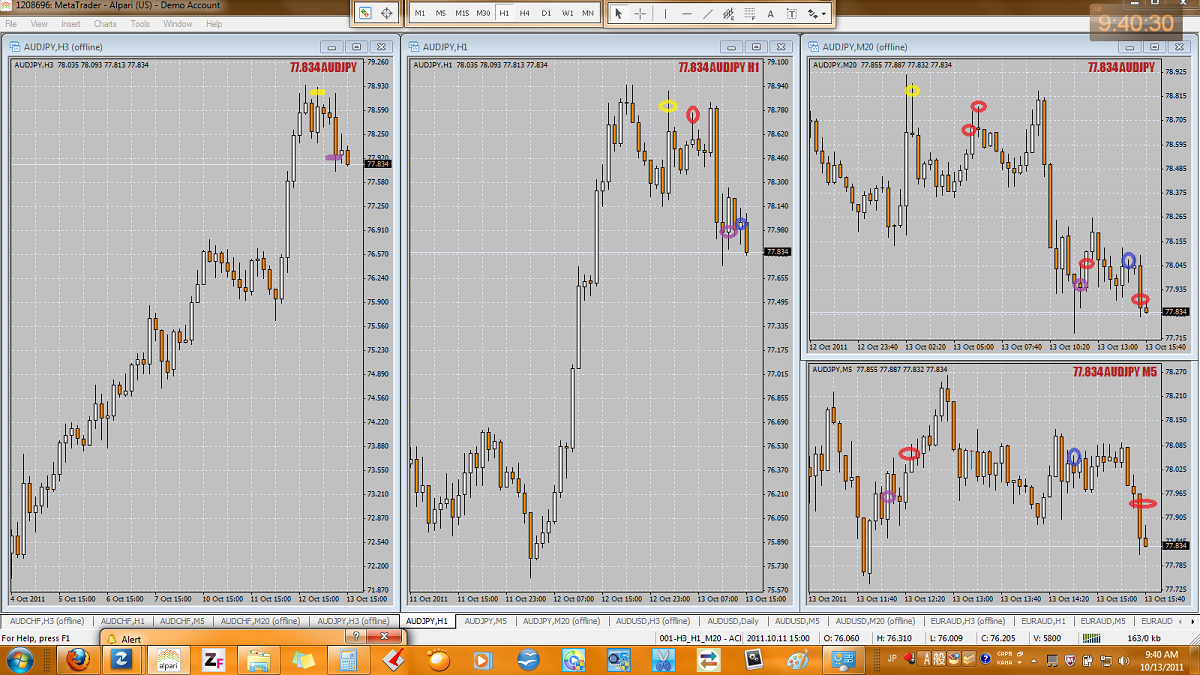Pick the text label tool
Viewport: 1200px width, 675px height.
pos(791,13)
